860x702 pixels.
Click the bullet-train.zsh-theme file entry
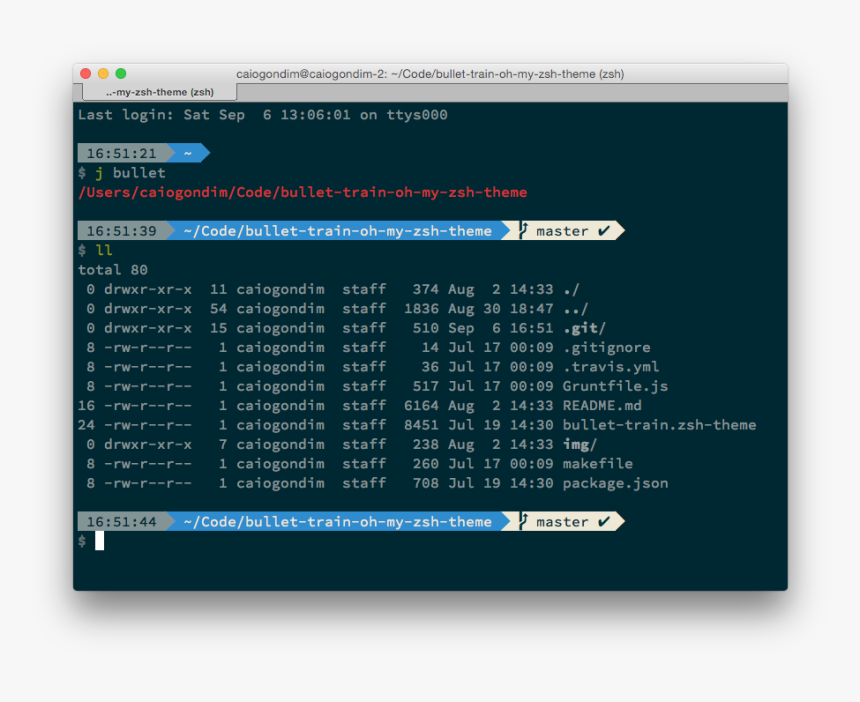[x=659, y=424]
